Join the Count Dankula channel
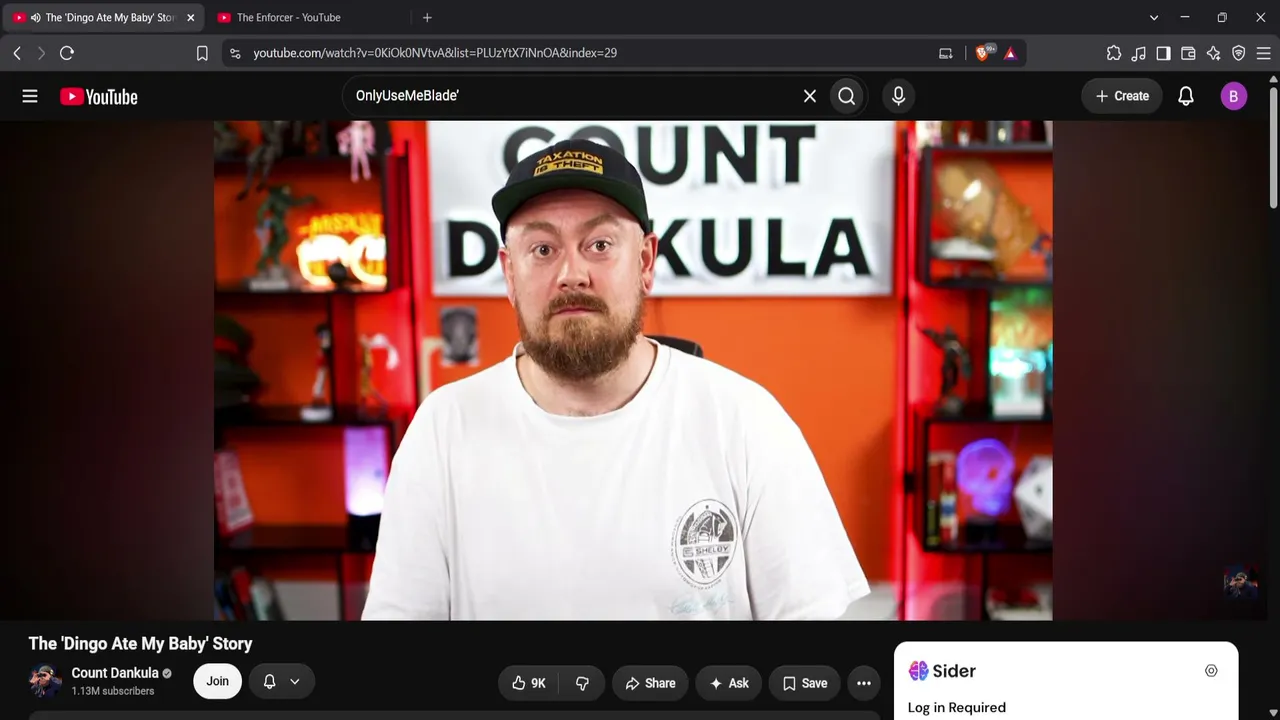The height and width of the screenshot is (720, 1280). (217, 681)
